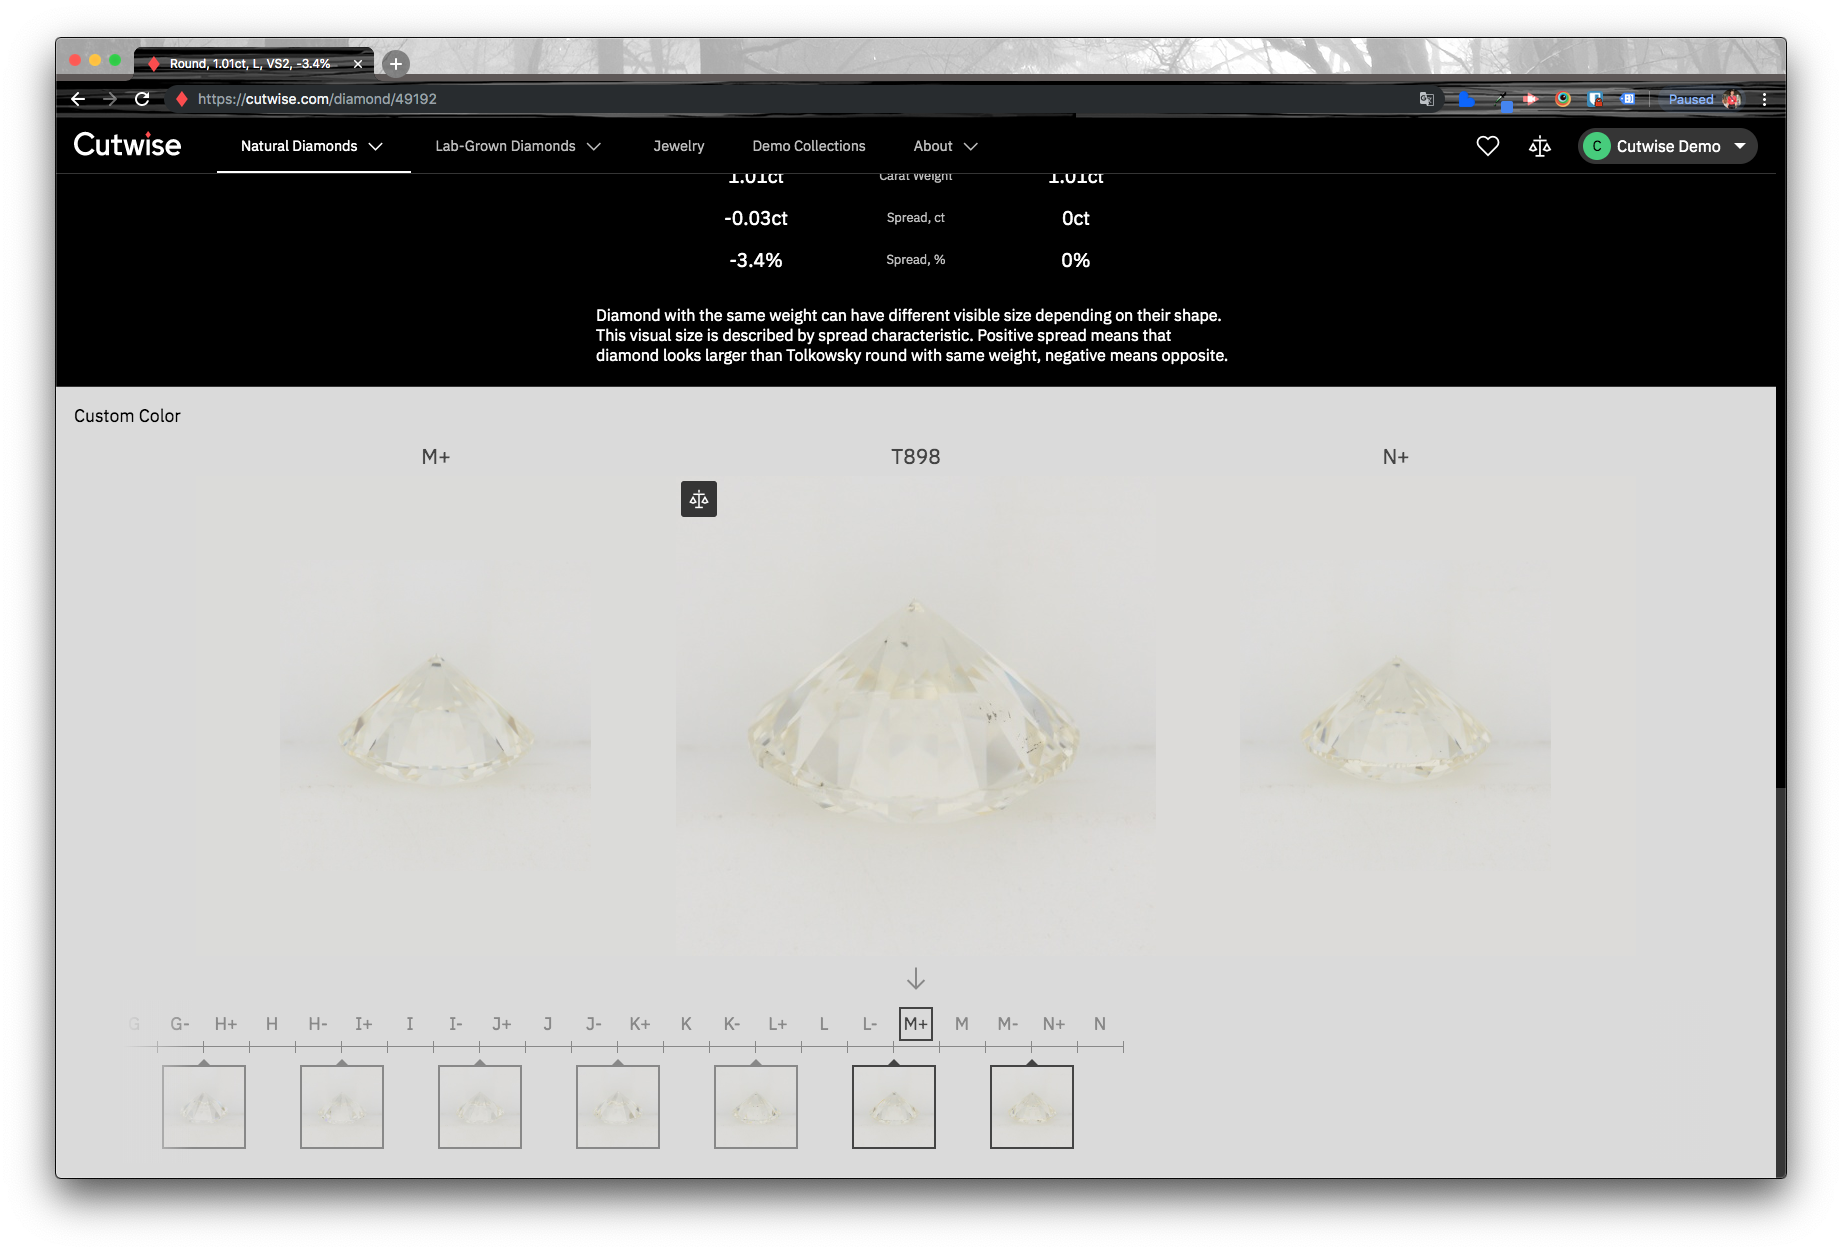Select the K color grade on scale
Image resolution: width=1842 pixels, height=1252 pixels.
click(686, 1024)
